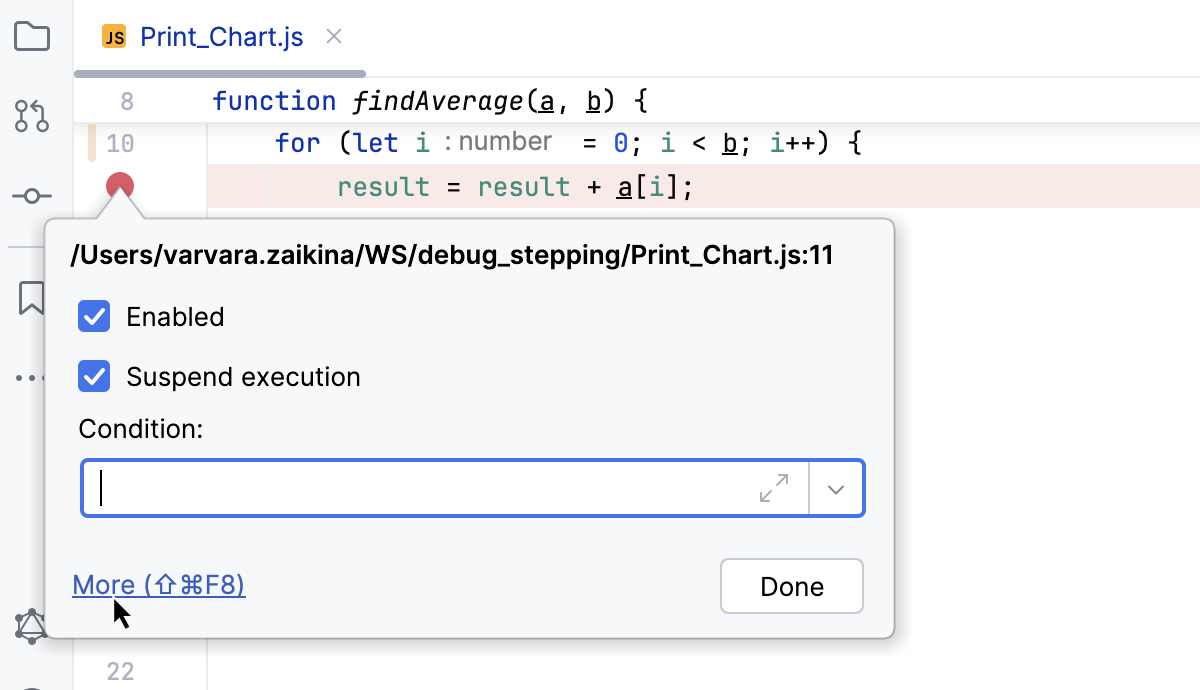This screenshot has width=1200, height=690.
Task: Open the condition history dropdown
Action: click(x=836, y=488)
